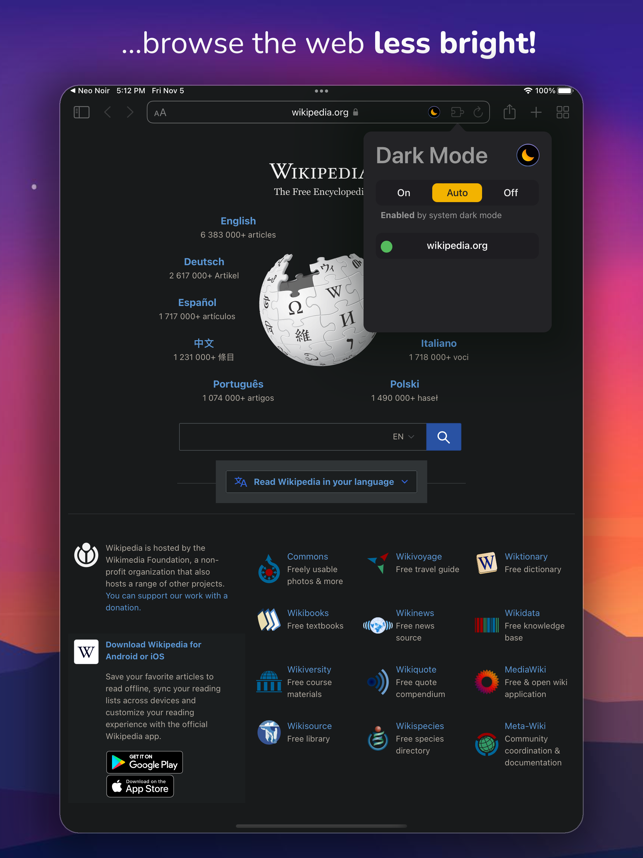Click the Wiktionary text link
Image resolution: width=643 pixels, height=858 pixels.
pyautogui.click(x=526, y=556)
